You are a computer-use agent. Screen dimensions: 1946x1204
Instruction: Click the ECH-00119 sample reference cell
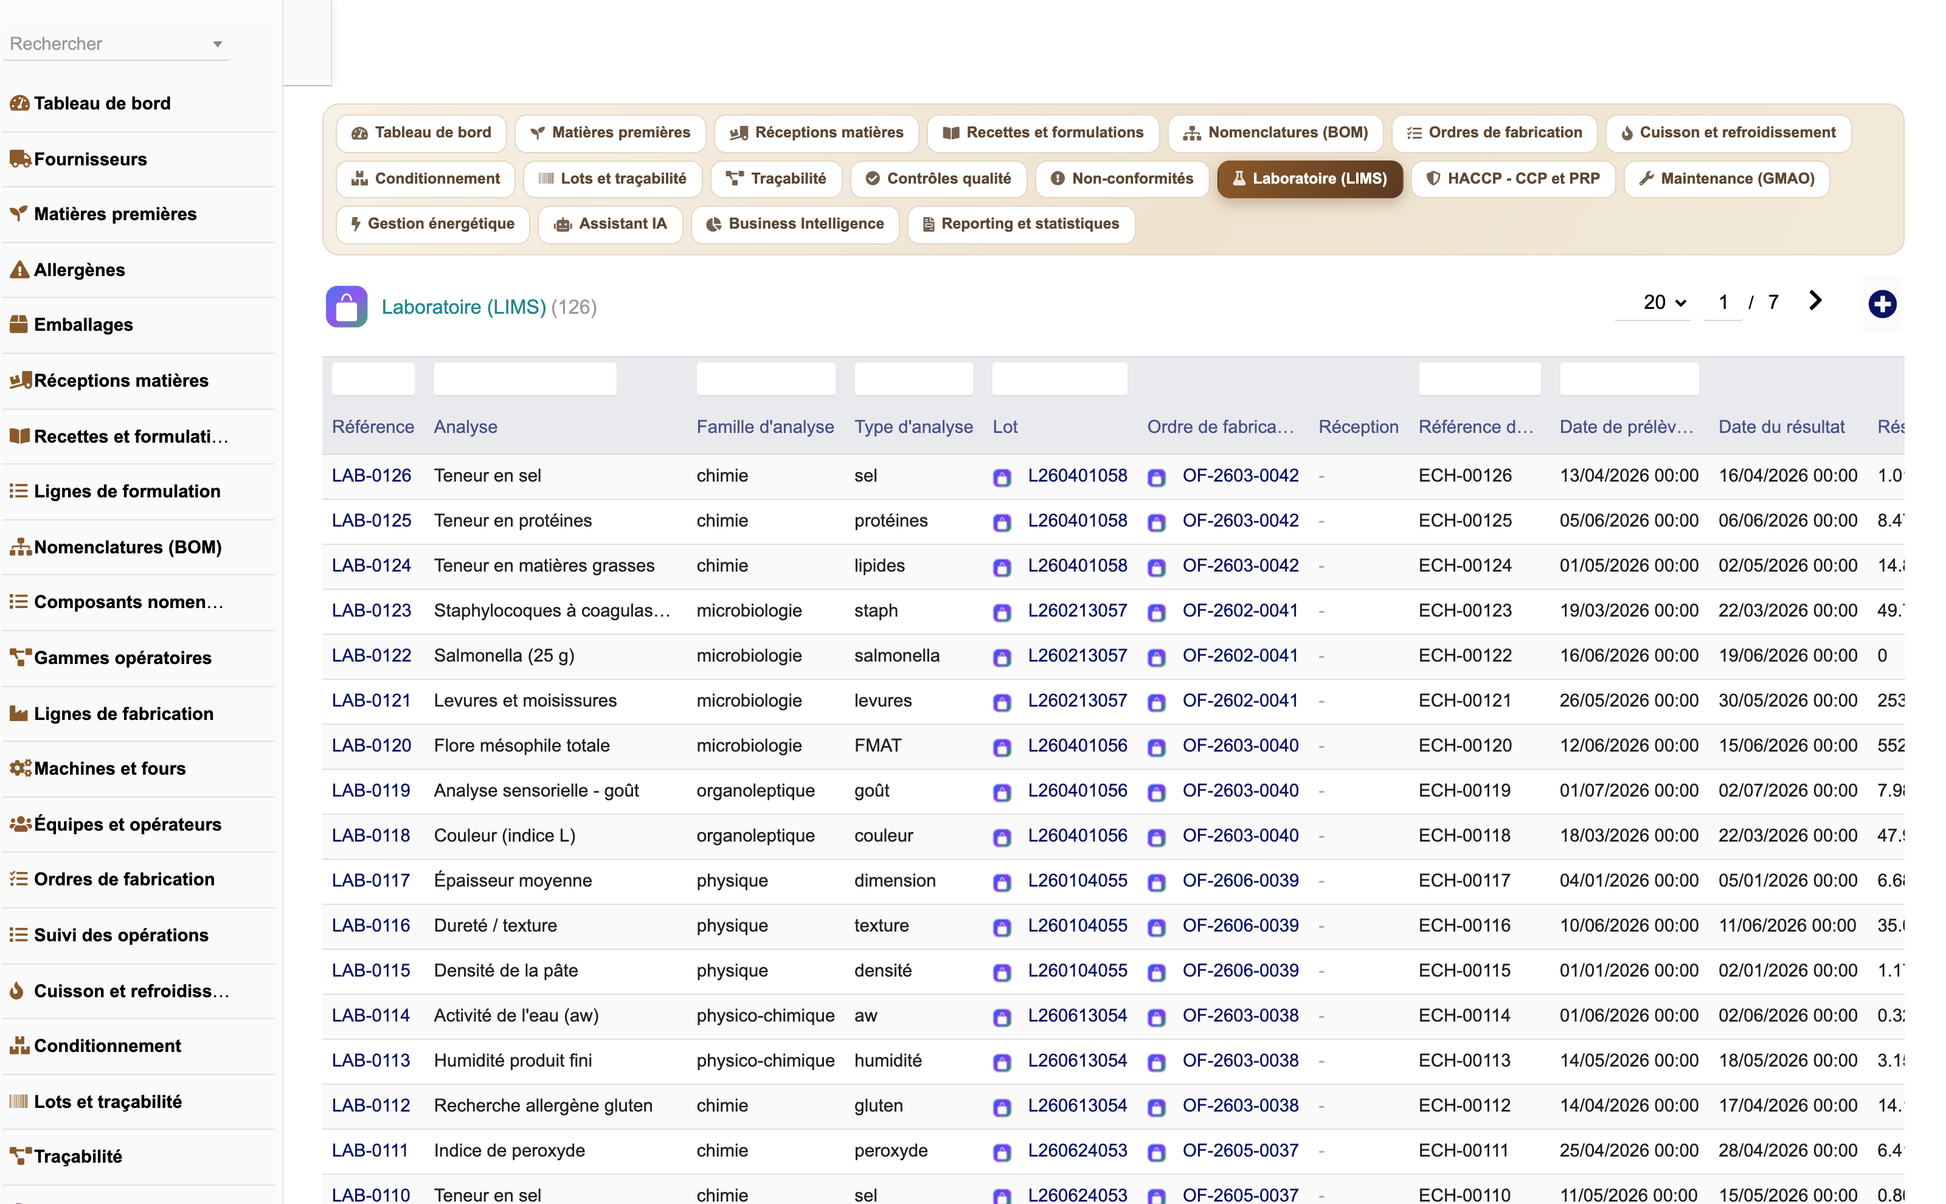pyautogui.click(x=1464, y=791)
